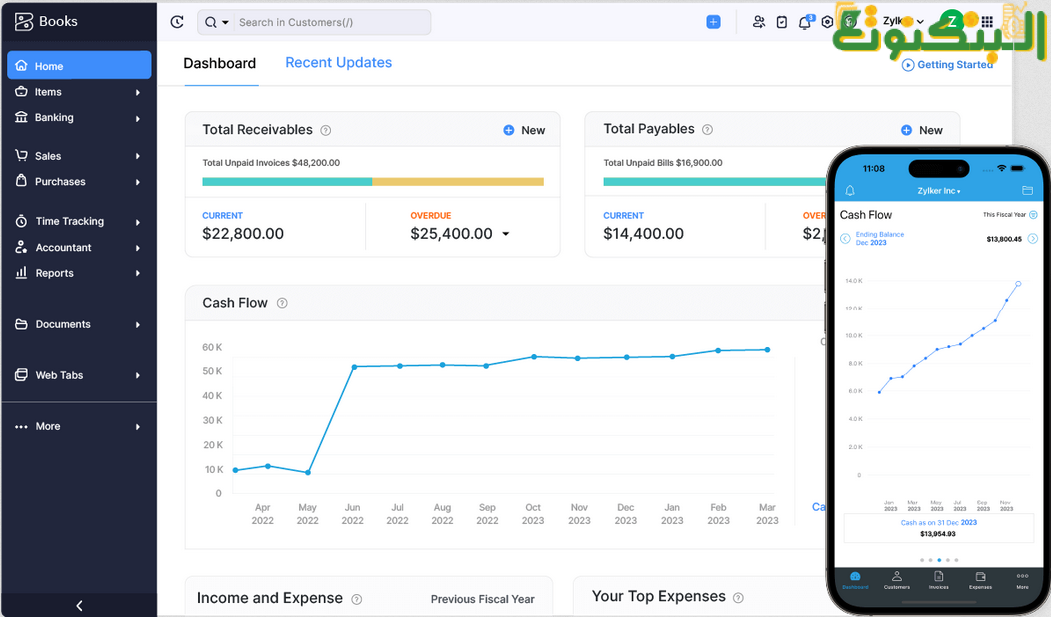Open the referrals people icon in header
The height and width of the screenshot is (617, 1051).
coord(759,22)
